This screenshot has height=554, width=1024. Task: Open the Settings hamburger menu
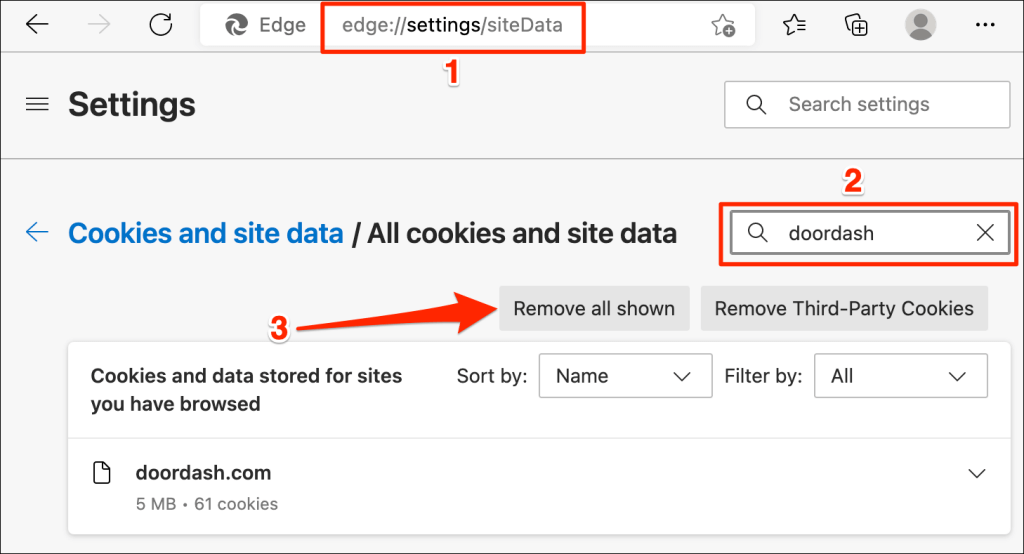(37, 104)
